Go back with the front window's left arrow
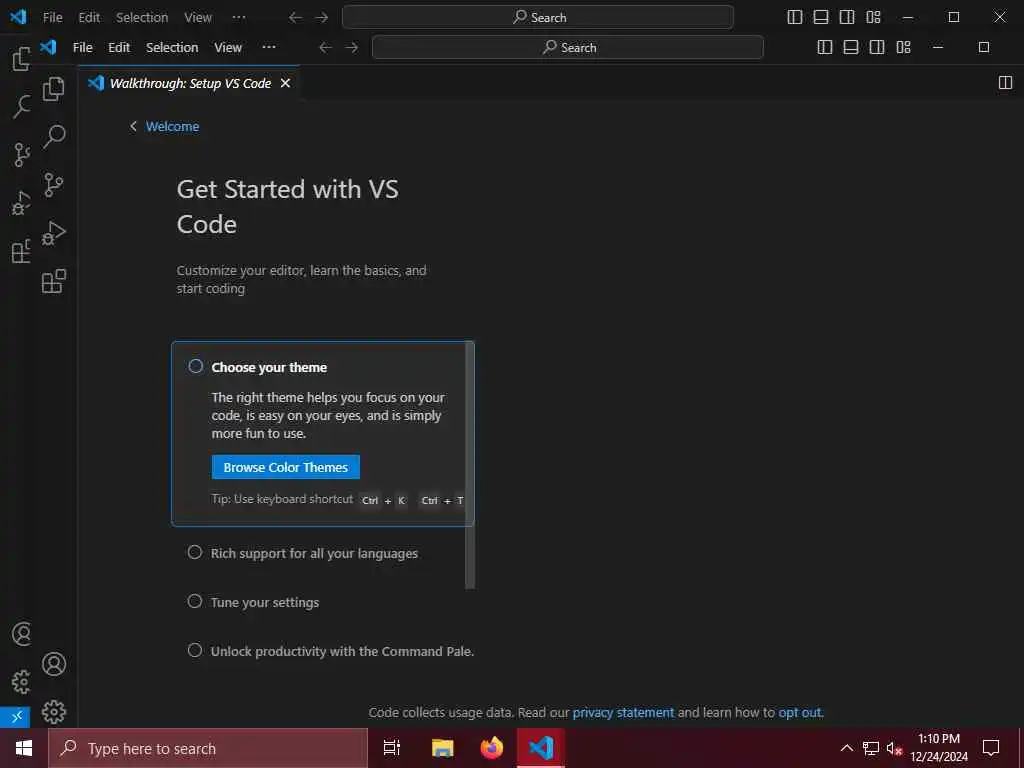This screenshot has width=1024, height=768. pyautogui.click(x=325, y=47)
